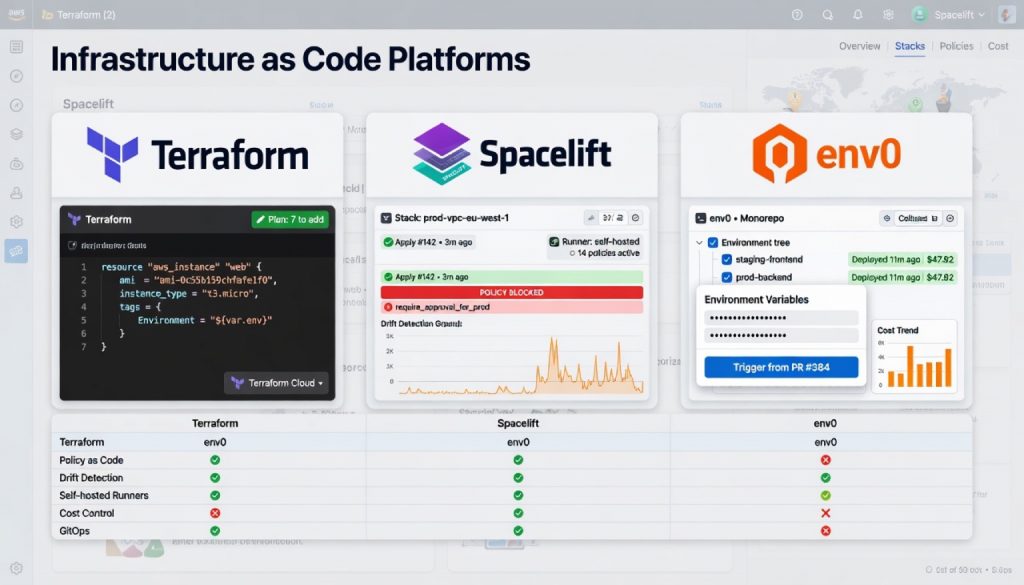Click Terraform Policy as Code check icon

point(215,460)
